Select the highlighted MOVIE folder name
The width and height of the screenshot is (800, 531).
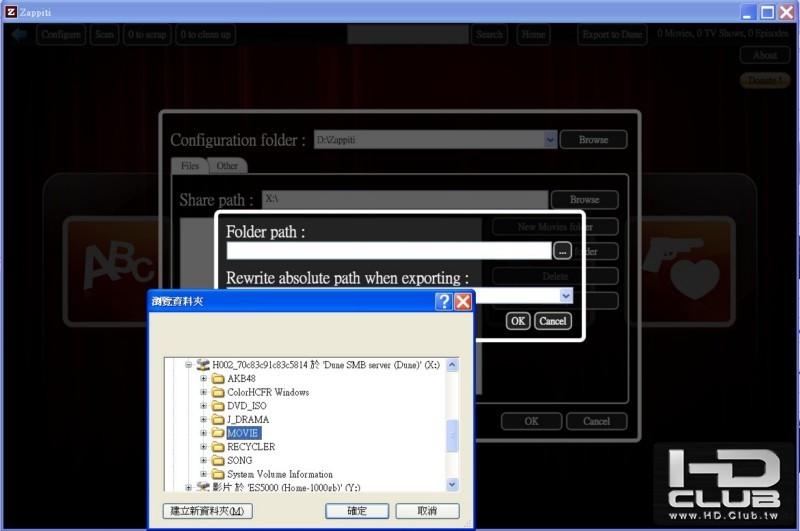[x=243, y=433]
